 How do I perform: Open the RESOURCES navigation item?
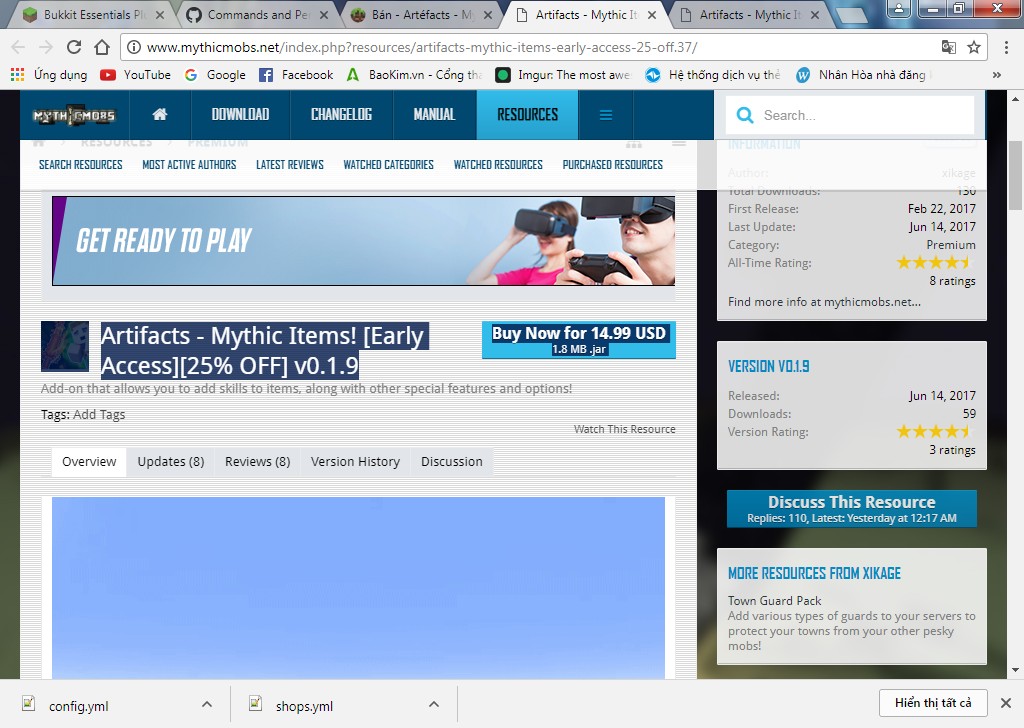pyautogui.click(x=528, y=115)
